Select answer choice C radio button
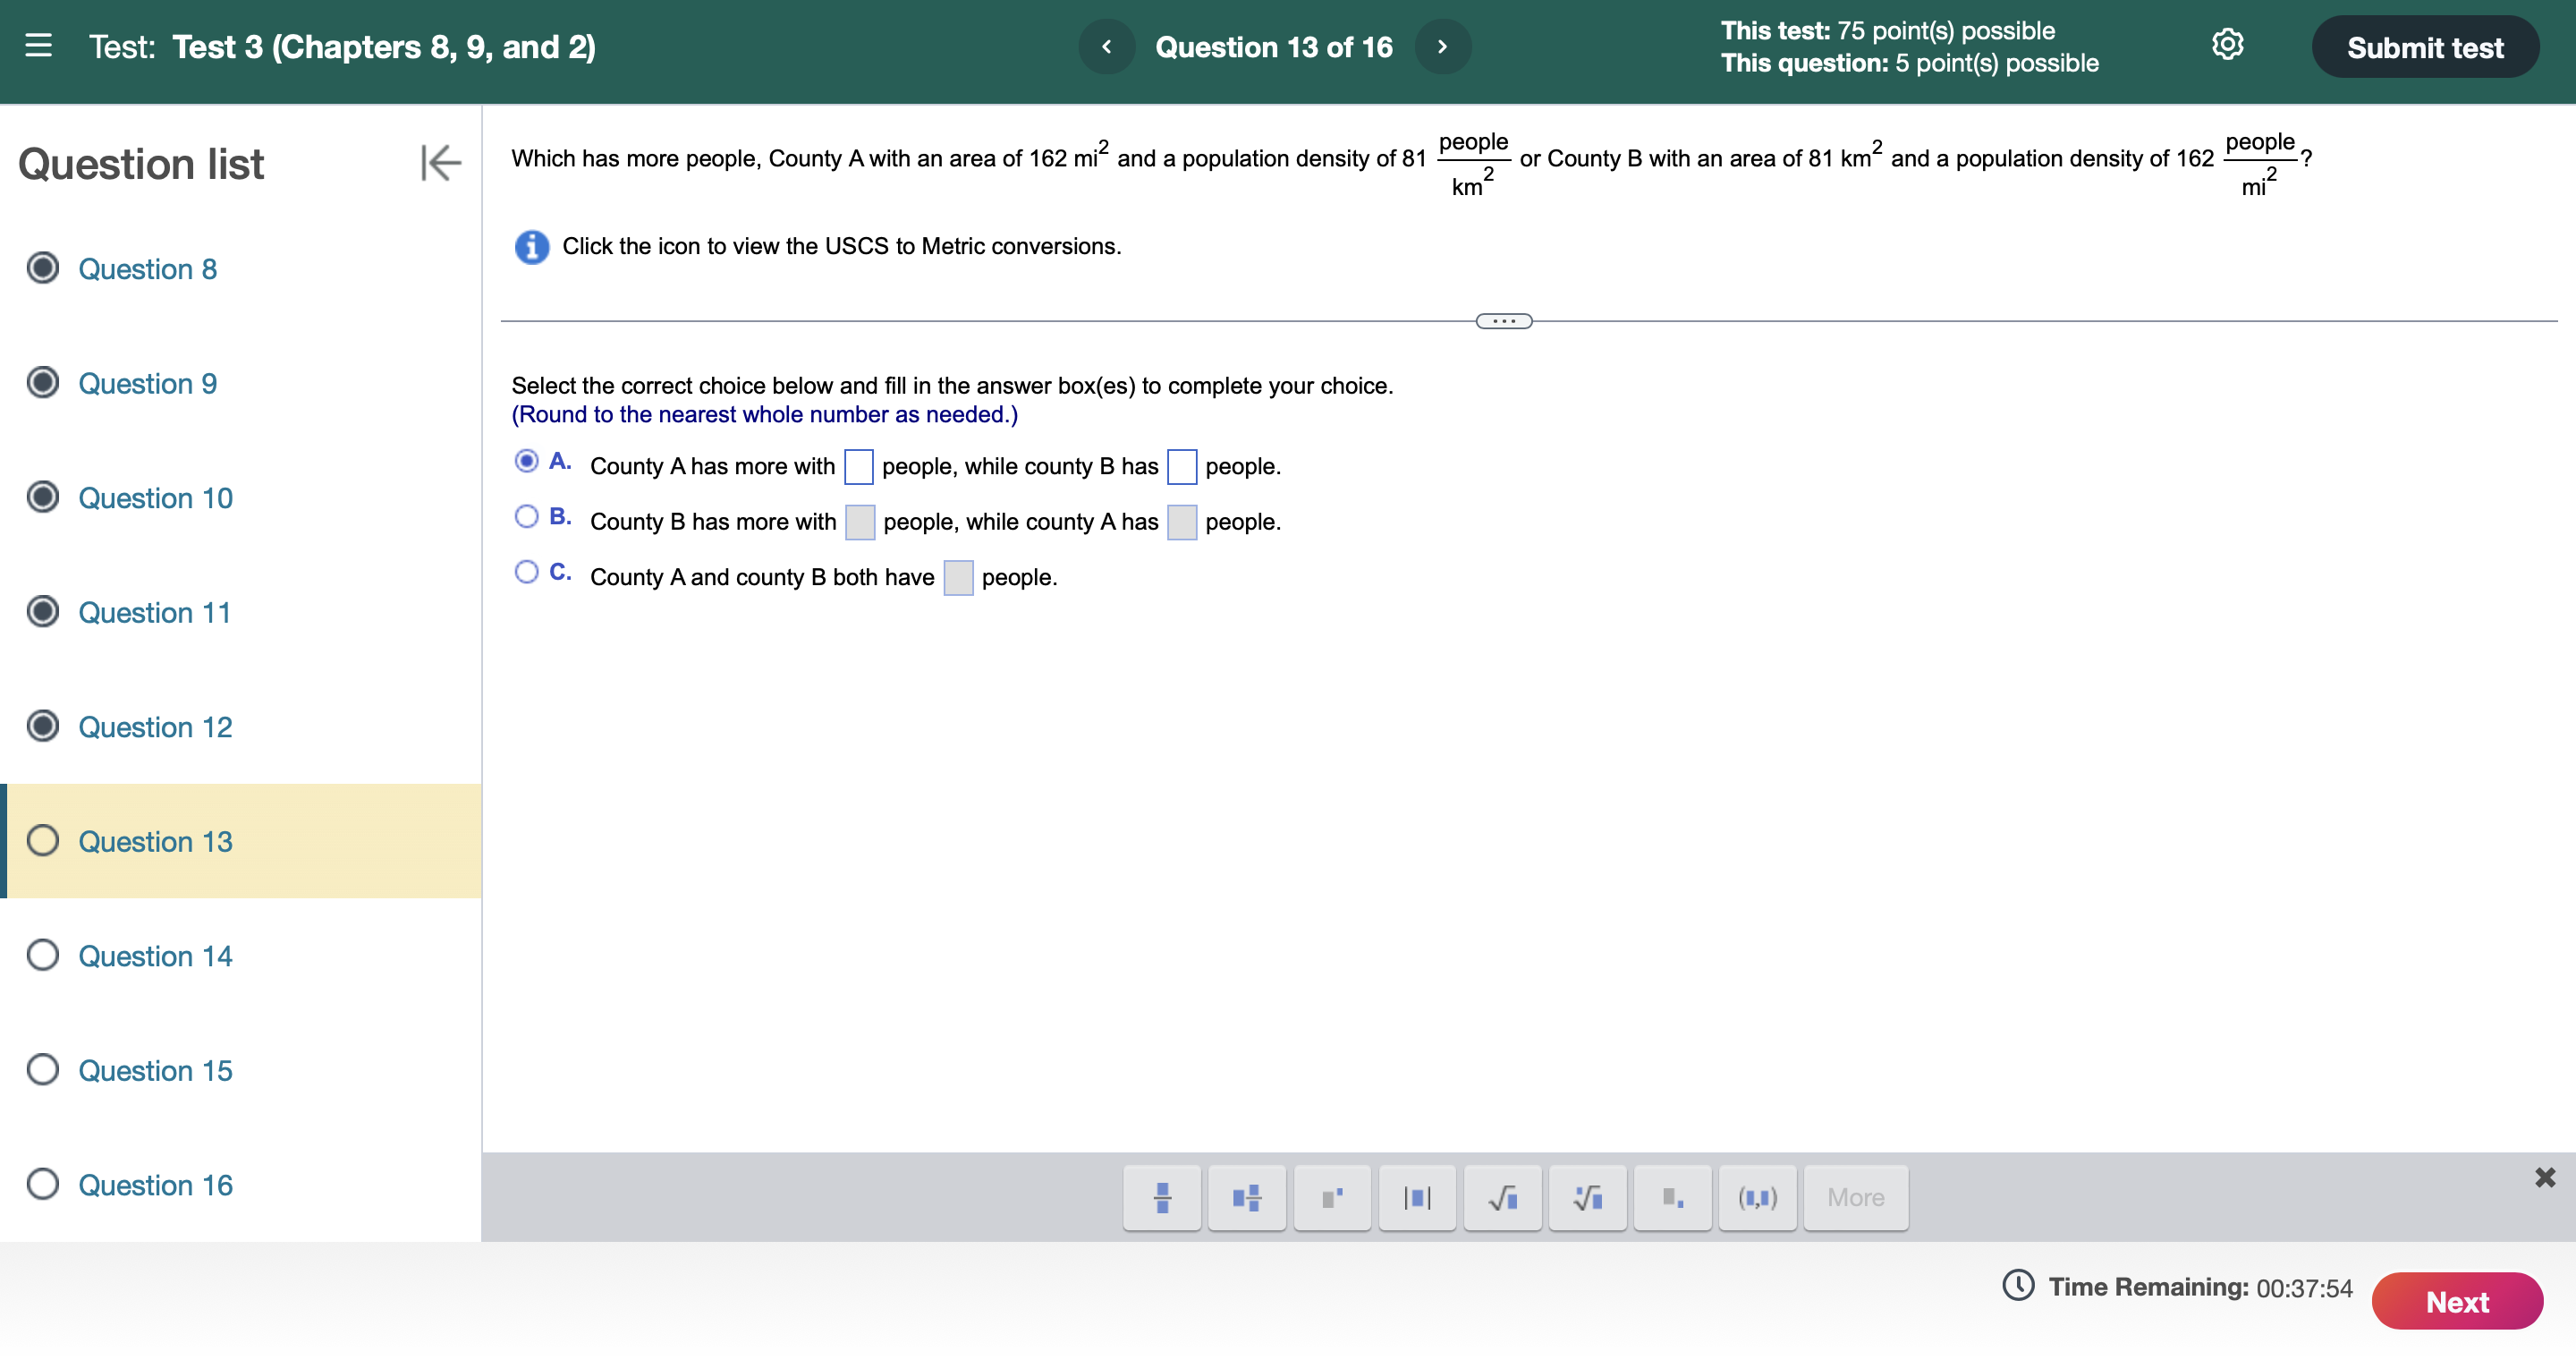The image size is (2576, 1360). point(526,571)
